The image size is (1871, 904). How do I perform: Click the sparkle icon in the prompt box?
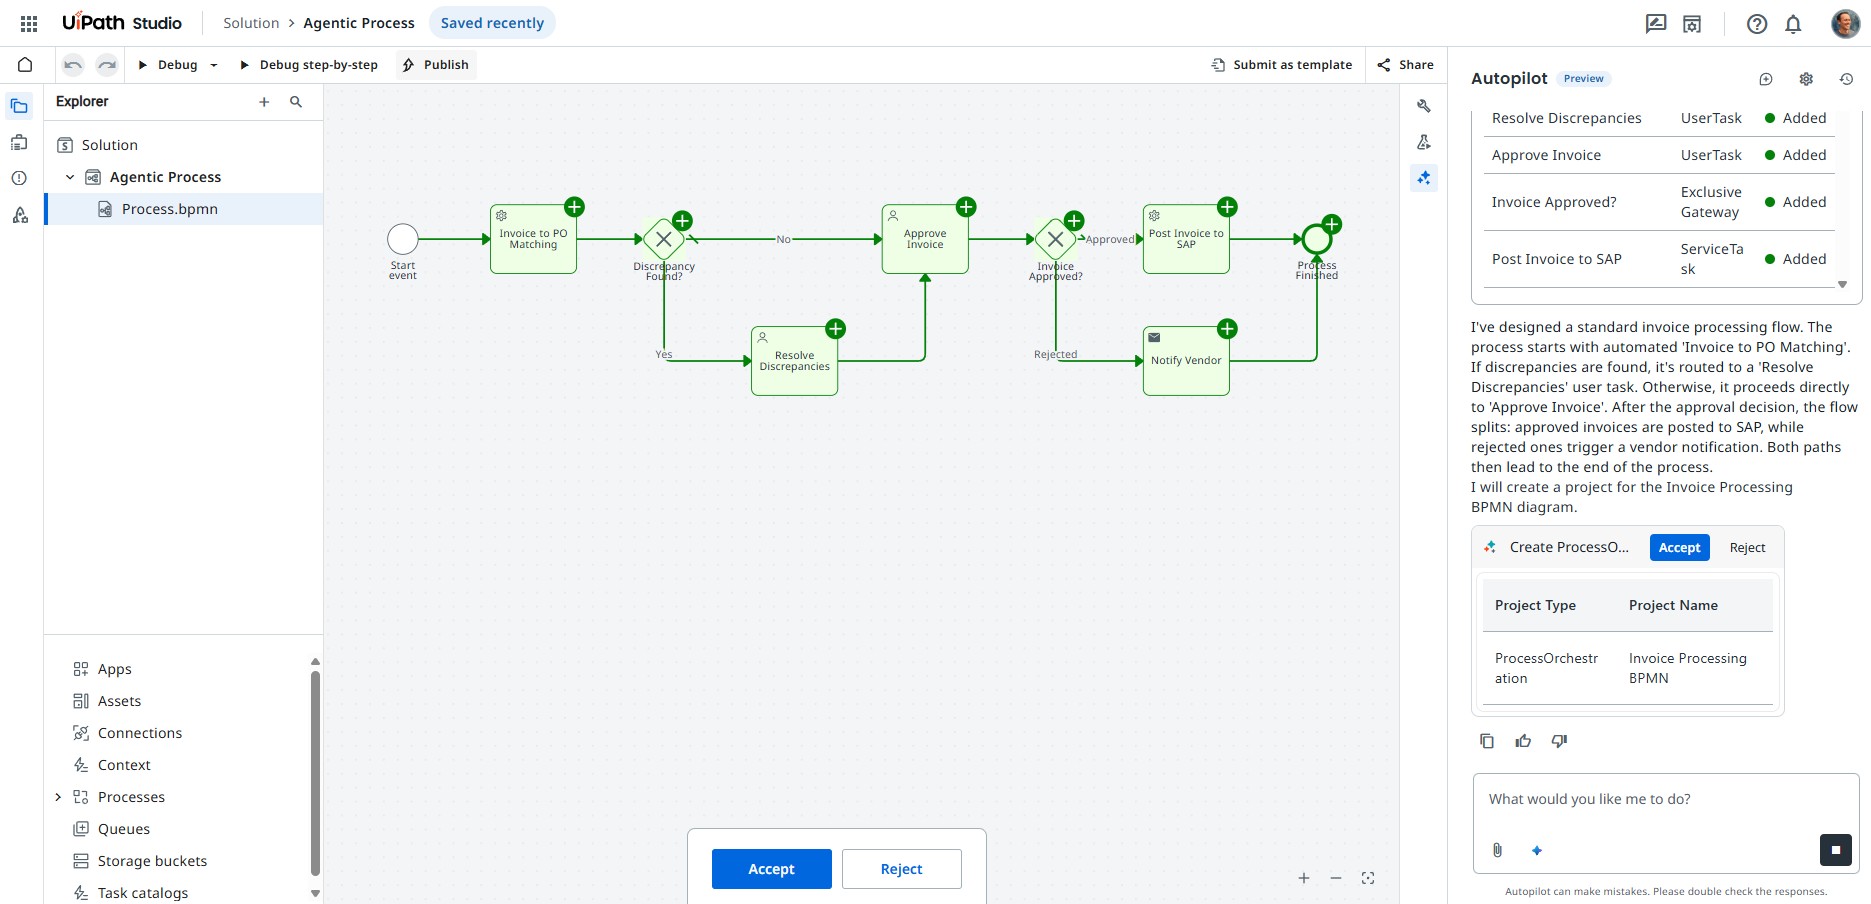[x=1537, y=850]
